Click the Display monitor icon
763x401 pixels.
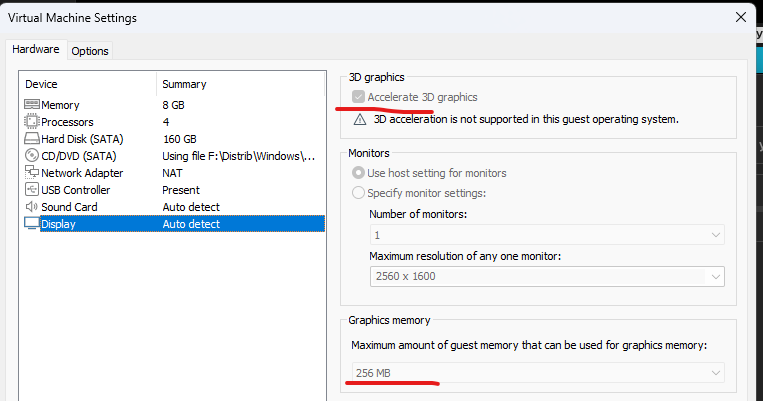click(x=32, y=224)
